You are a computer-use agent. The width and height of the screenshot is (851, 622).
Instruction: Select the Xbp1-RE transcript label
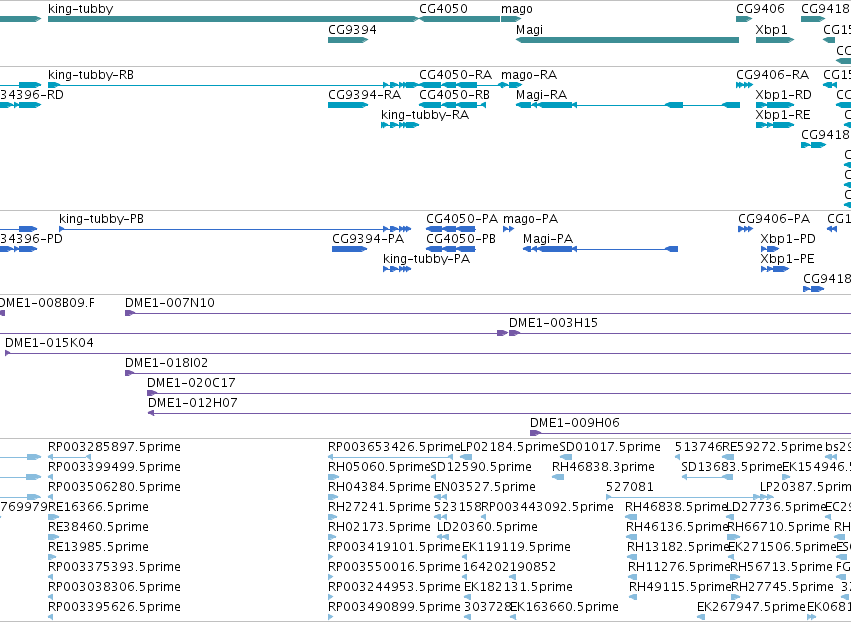click(x=783, y=115)
